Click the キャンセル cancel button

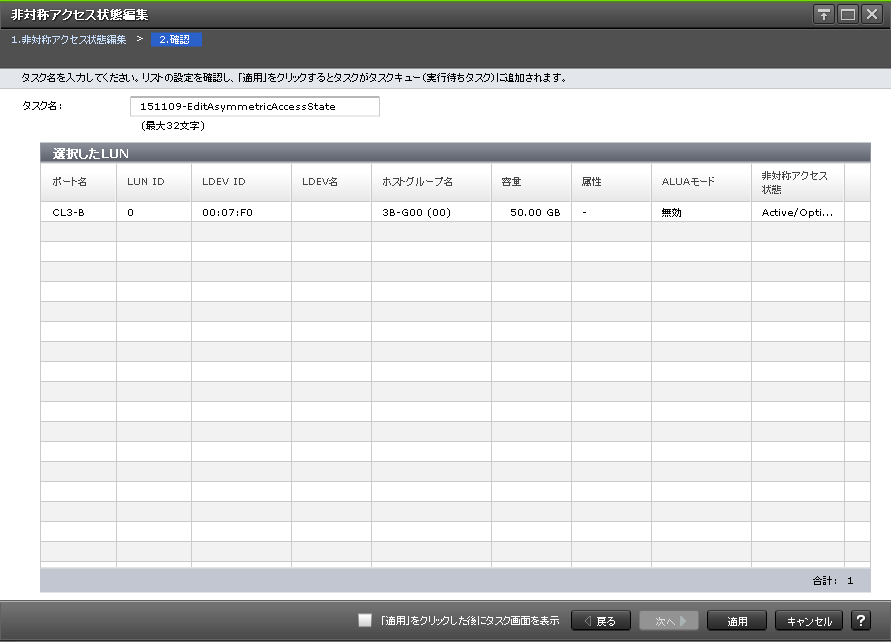point(809,621)
